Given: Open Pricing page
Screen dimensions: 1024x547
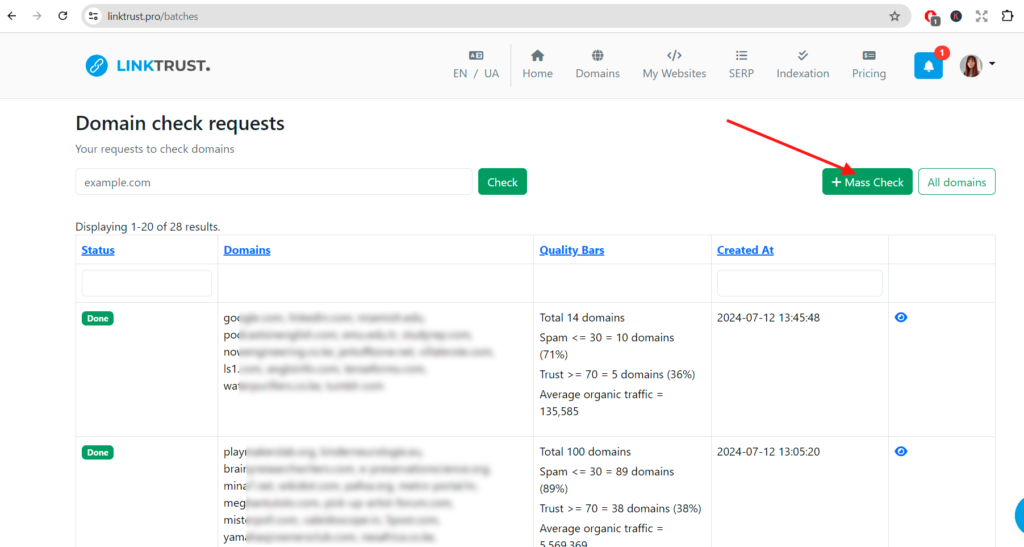Looking at the screenshot, I should click(868, 65).
